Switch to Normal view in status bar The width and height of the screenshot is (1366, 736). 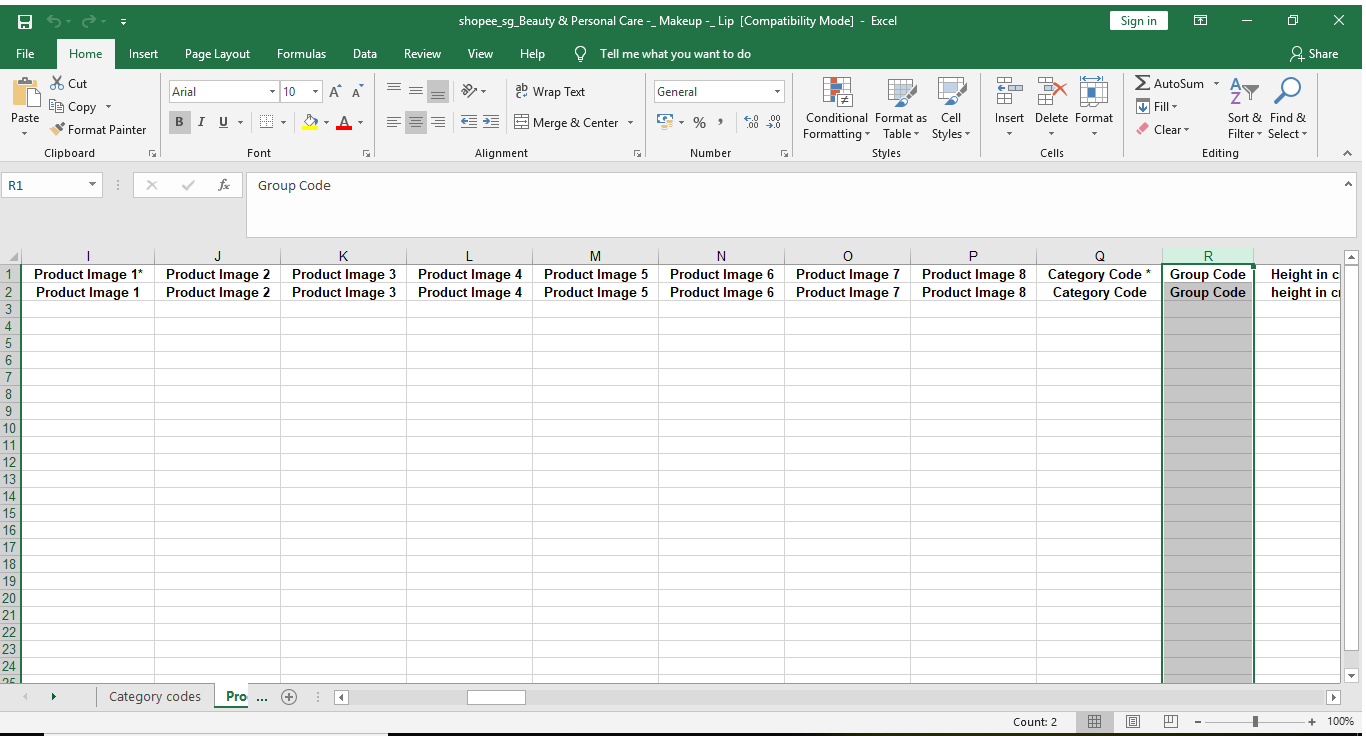coord(1094,721)
